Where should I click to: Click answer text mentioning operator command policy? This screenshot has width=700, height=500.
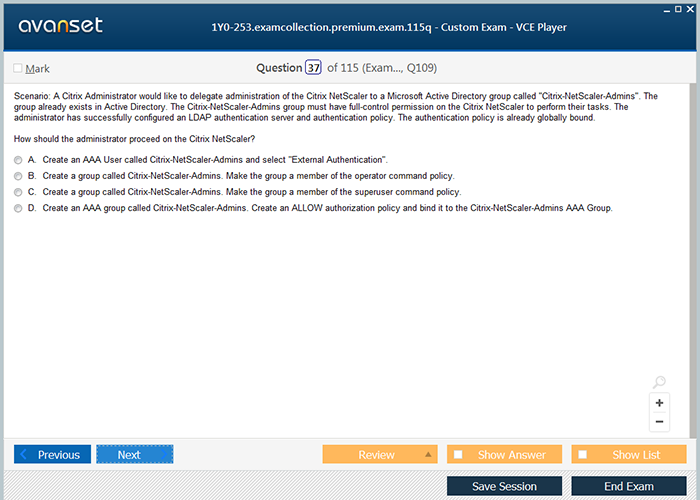(248, 176)
